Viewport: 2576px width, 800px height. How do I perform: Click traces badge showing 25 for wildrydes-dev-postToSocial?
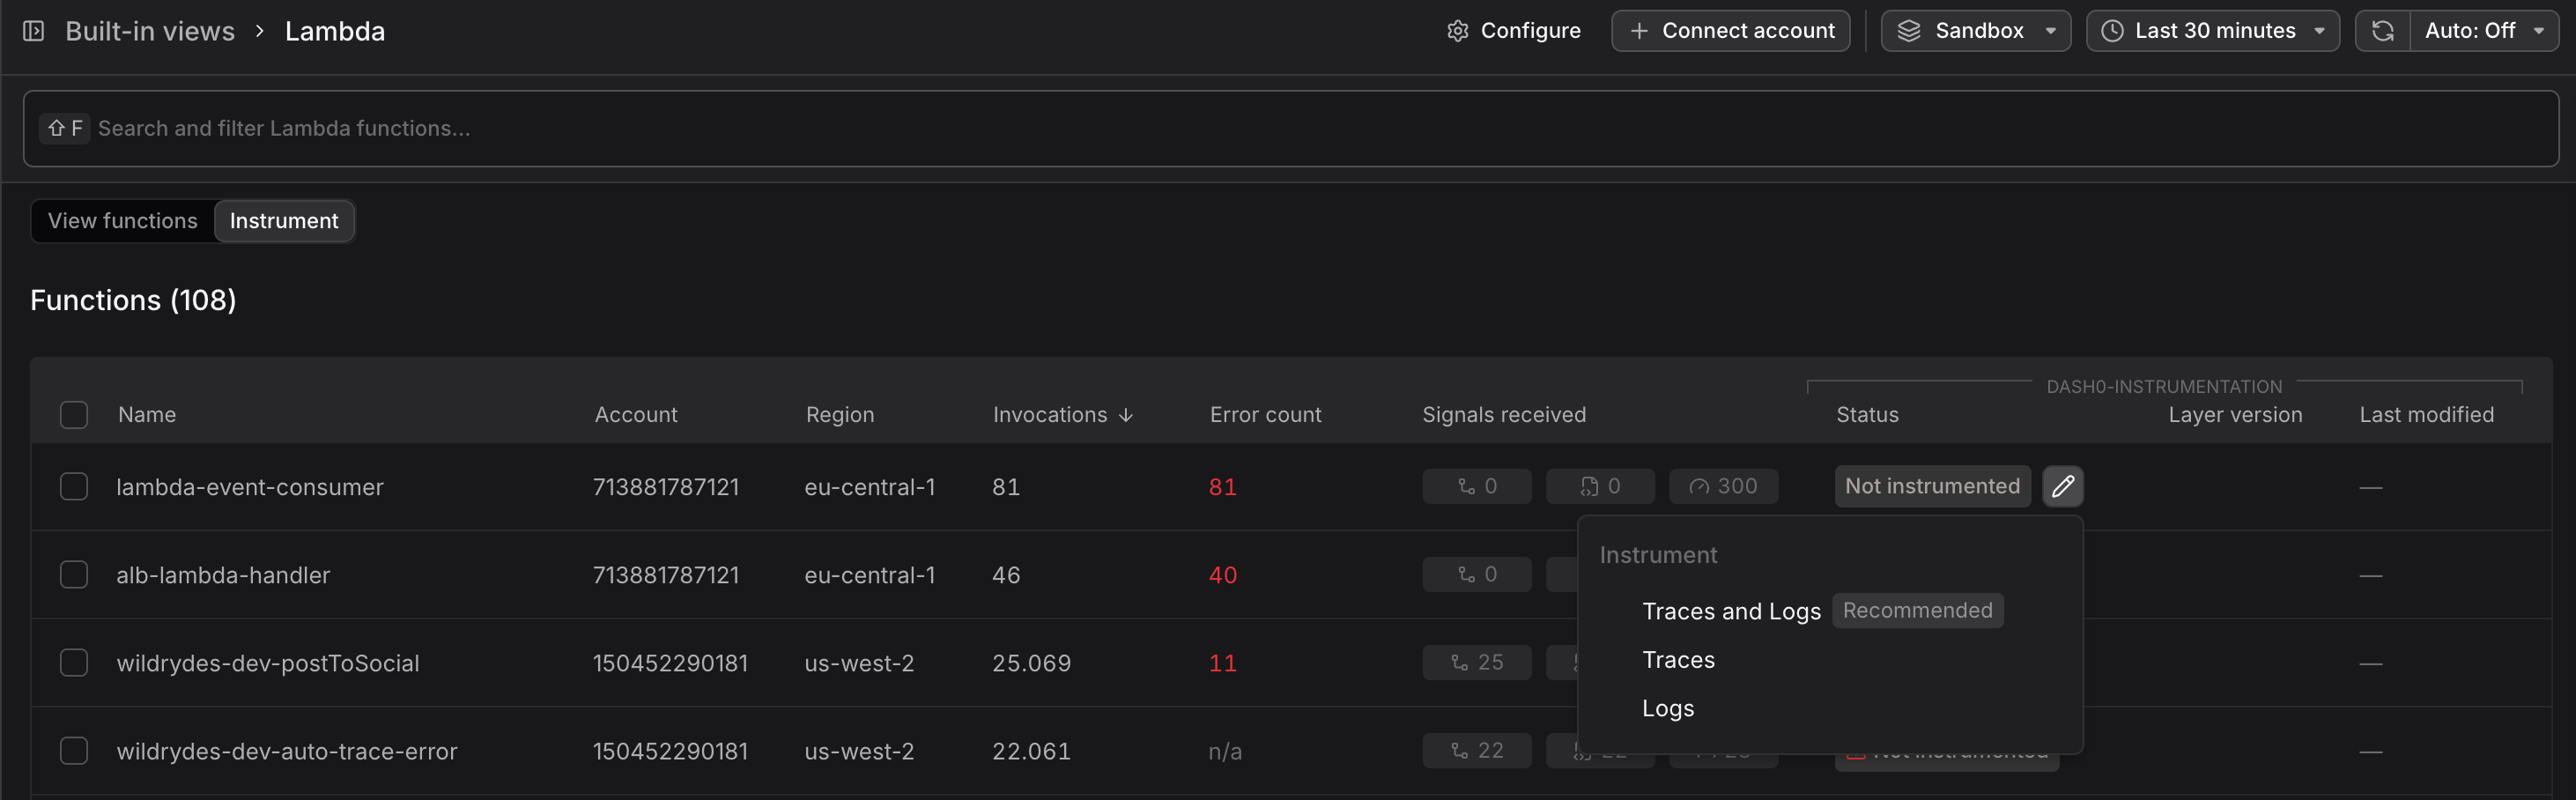[x=1477, y=662]
